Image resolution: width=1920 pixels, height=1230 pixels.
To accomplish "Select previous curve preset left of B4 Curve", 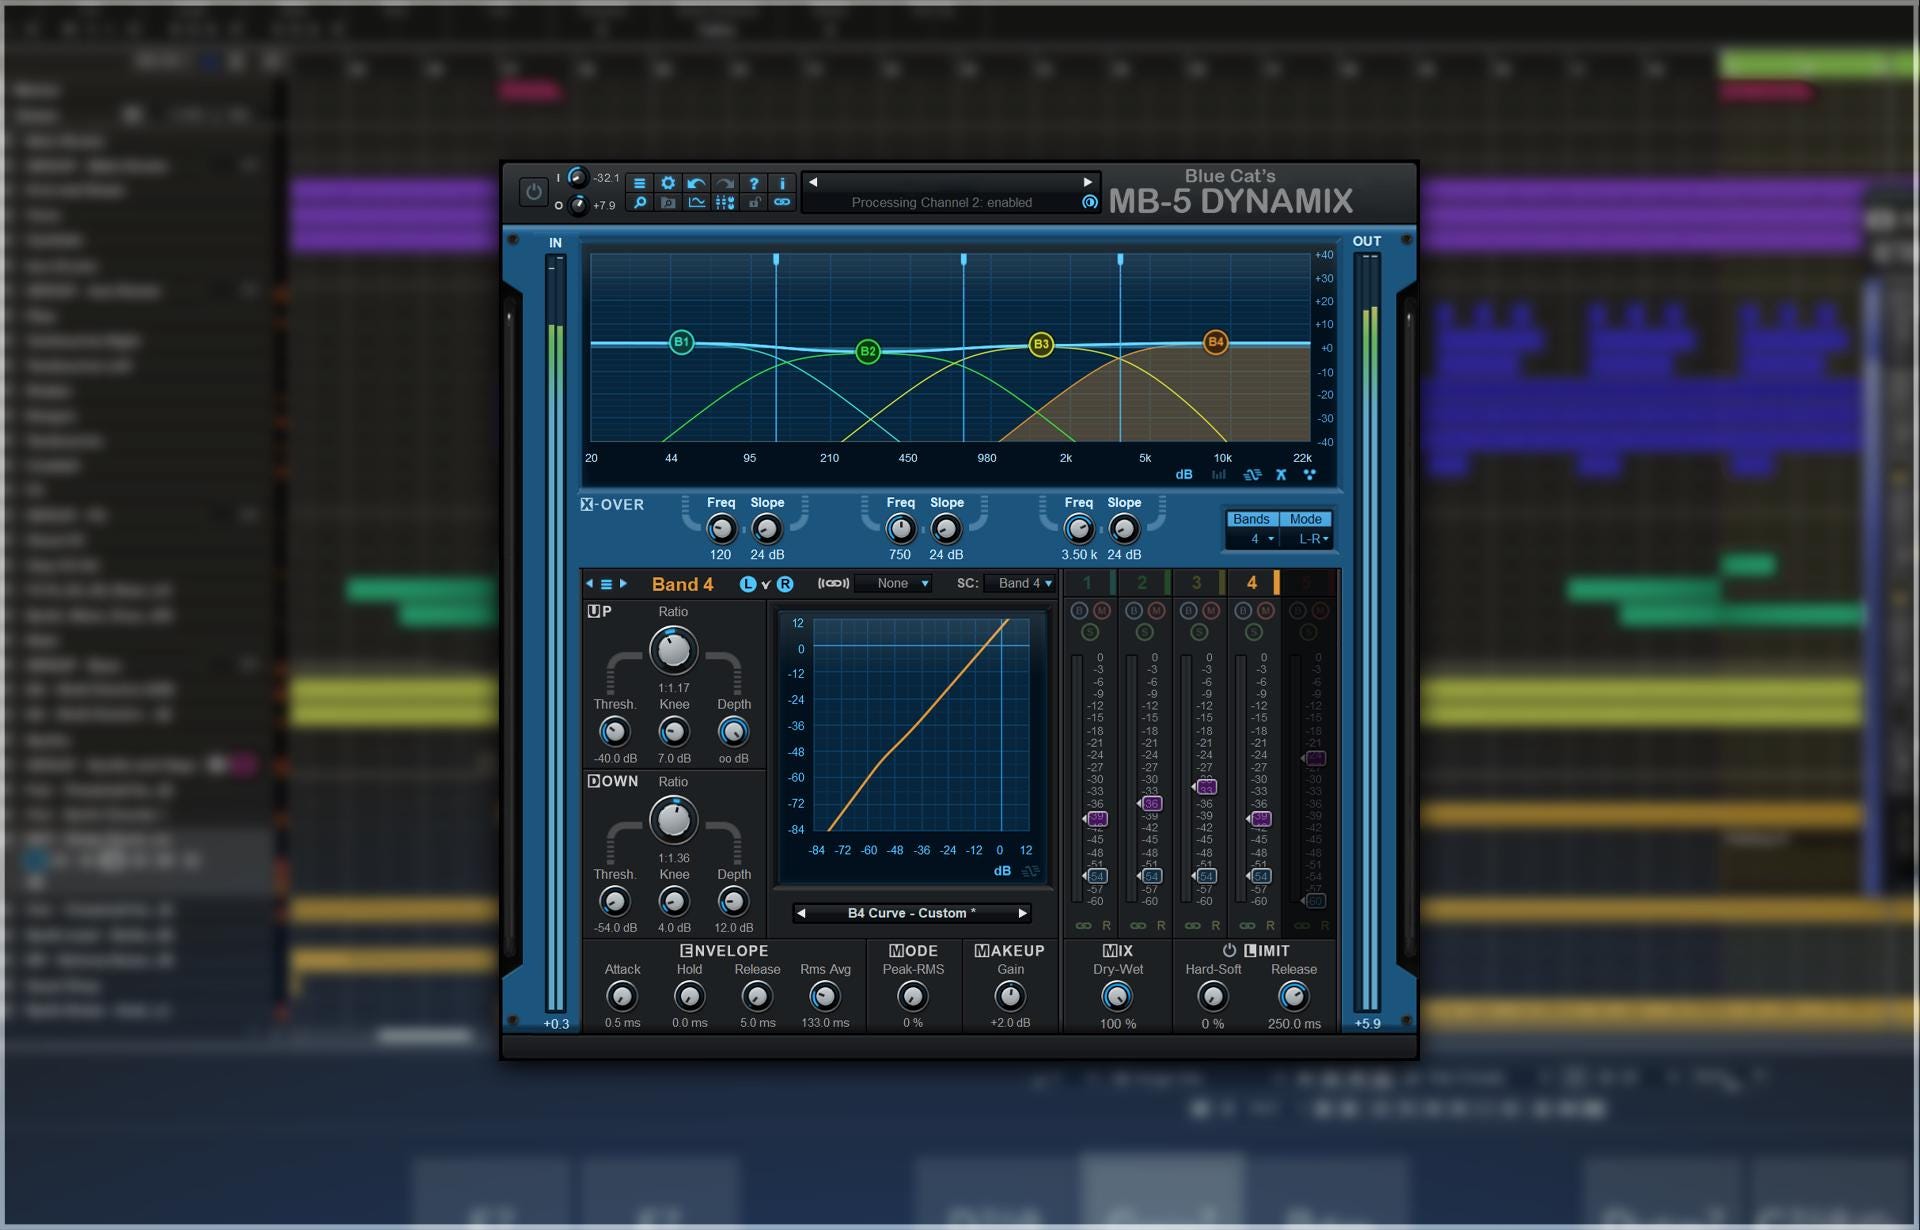I will point(801,913).
